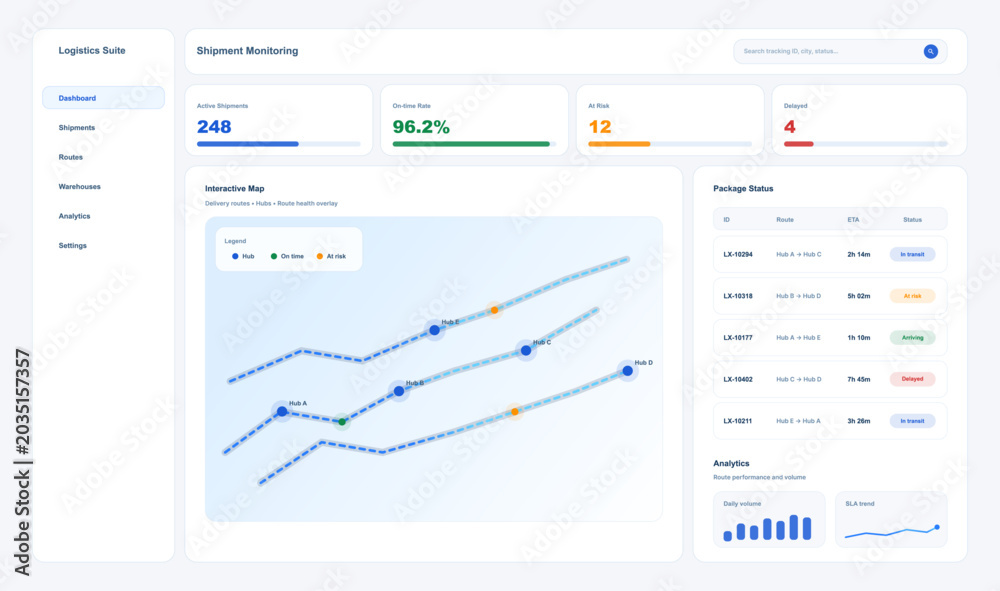Select the Hub A marker on map
This screenshot has width=1000, height=591.
pos(282,411)
